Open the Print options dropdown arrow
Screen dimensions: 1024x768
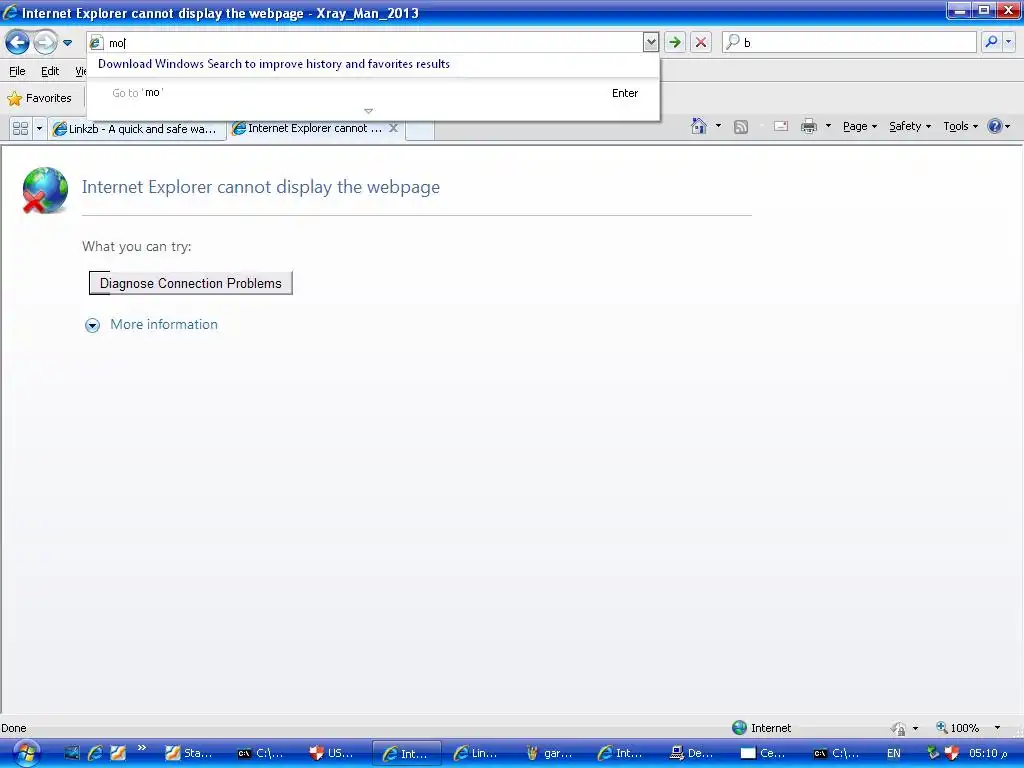(x=828, y=126)
